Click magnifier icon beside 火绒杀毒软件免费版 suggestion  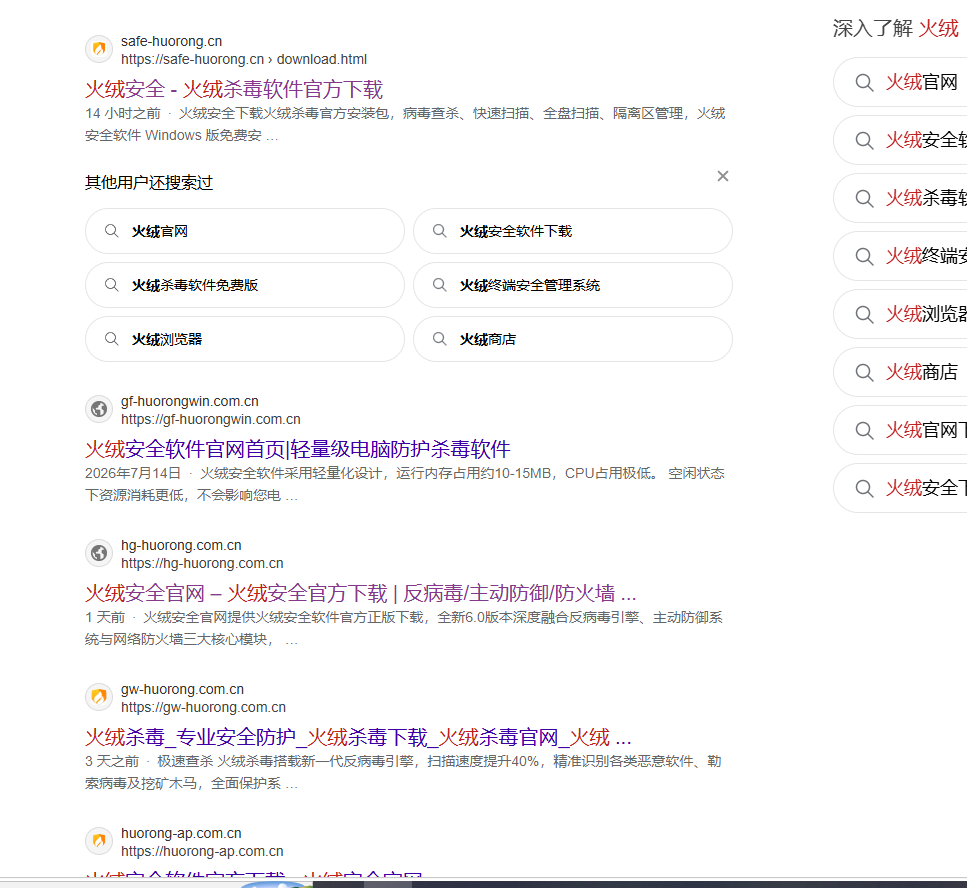pos(112,285)
